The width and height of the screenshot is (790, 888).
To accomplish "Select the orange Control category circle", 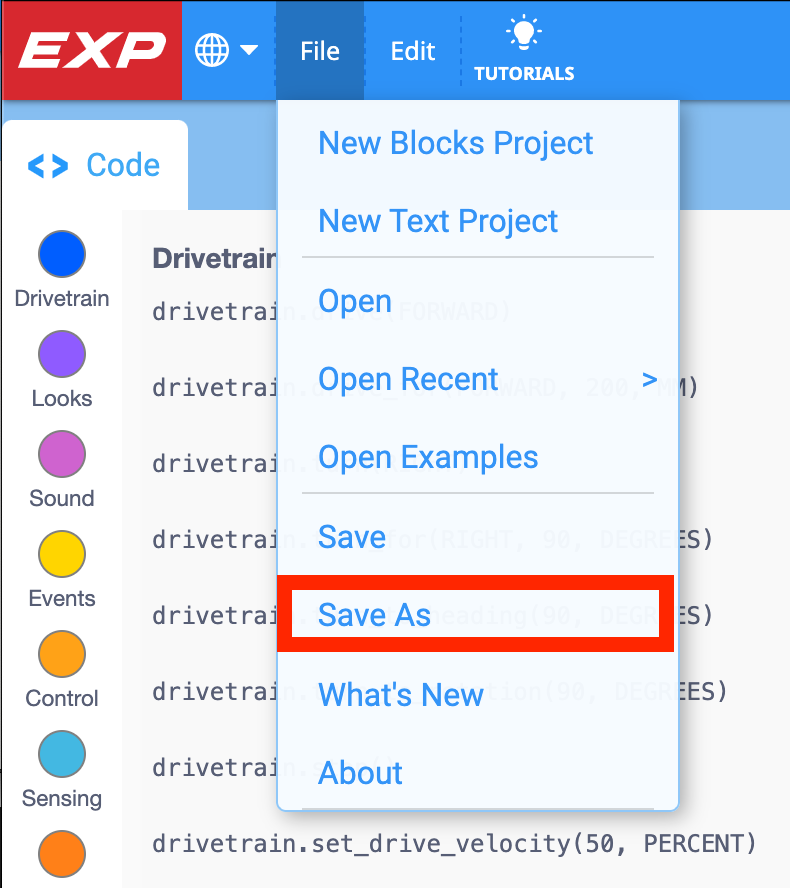I will (x=62, y=654).
